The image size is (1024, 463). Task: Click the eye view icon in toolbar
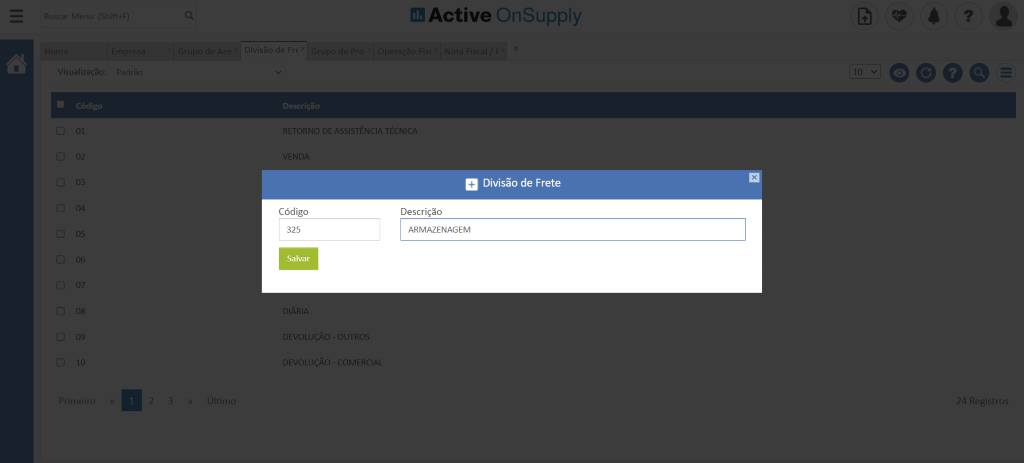pos(900,72)
